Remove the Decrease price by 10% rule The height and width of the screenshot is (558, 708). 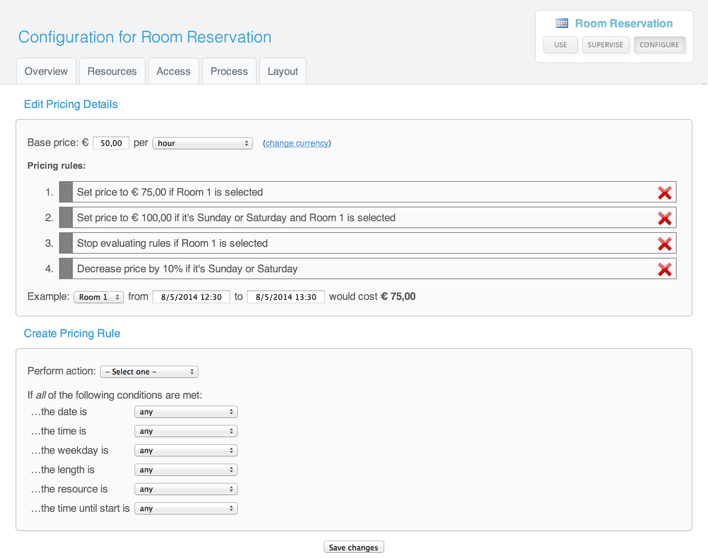coord(664,269)
